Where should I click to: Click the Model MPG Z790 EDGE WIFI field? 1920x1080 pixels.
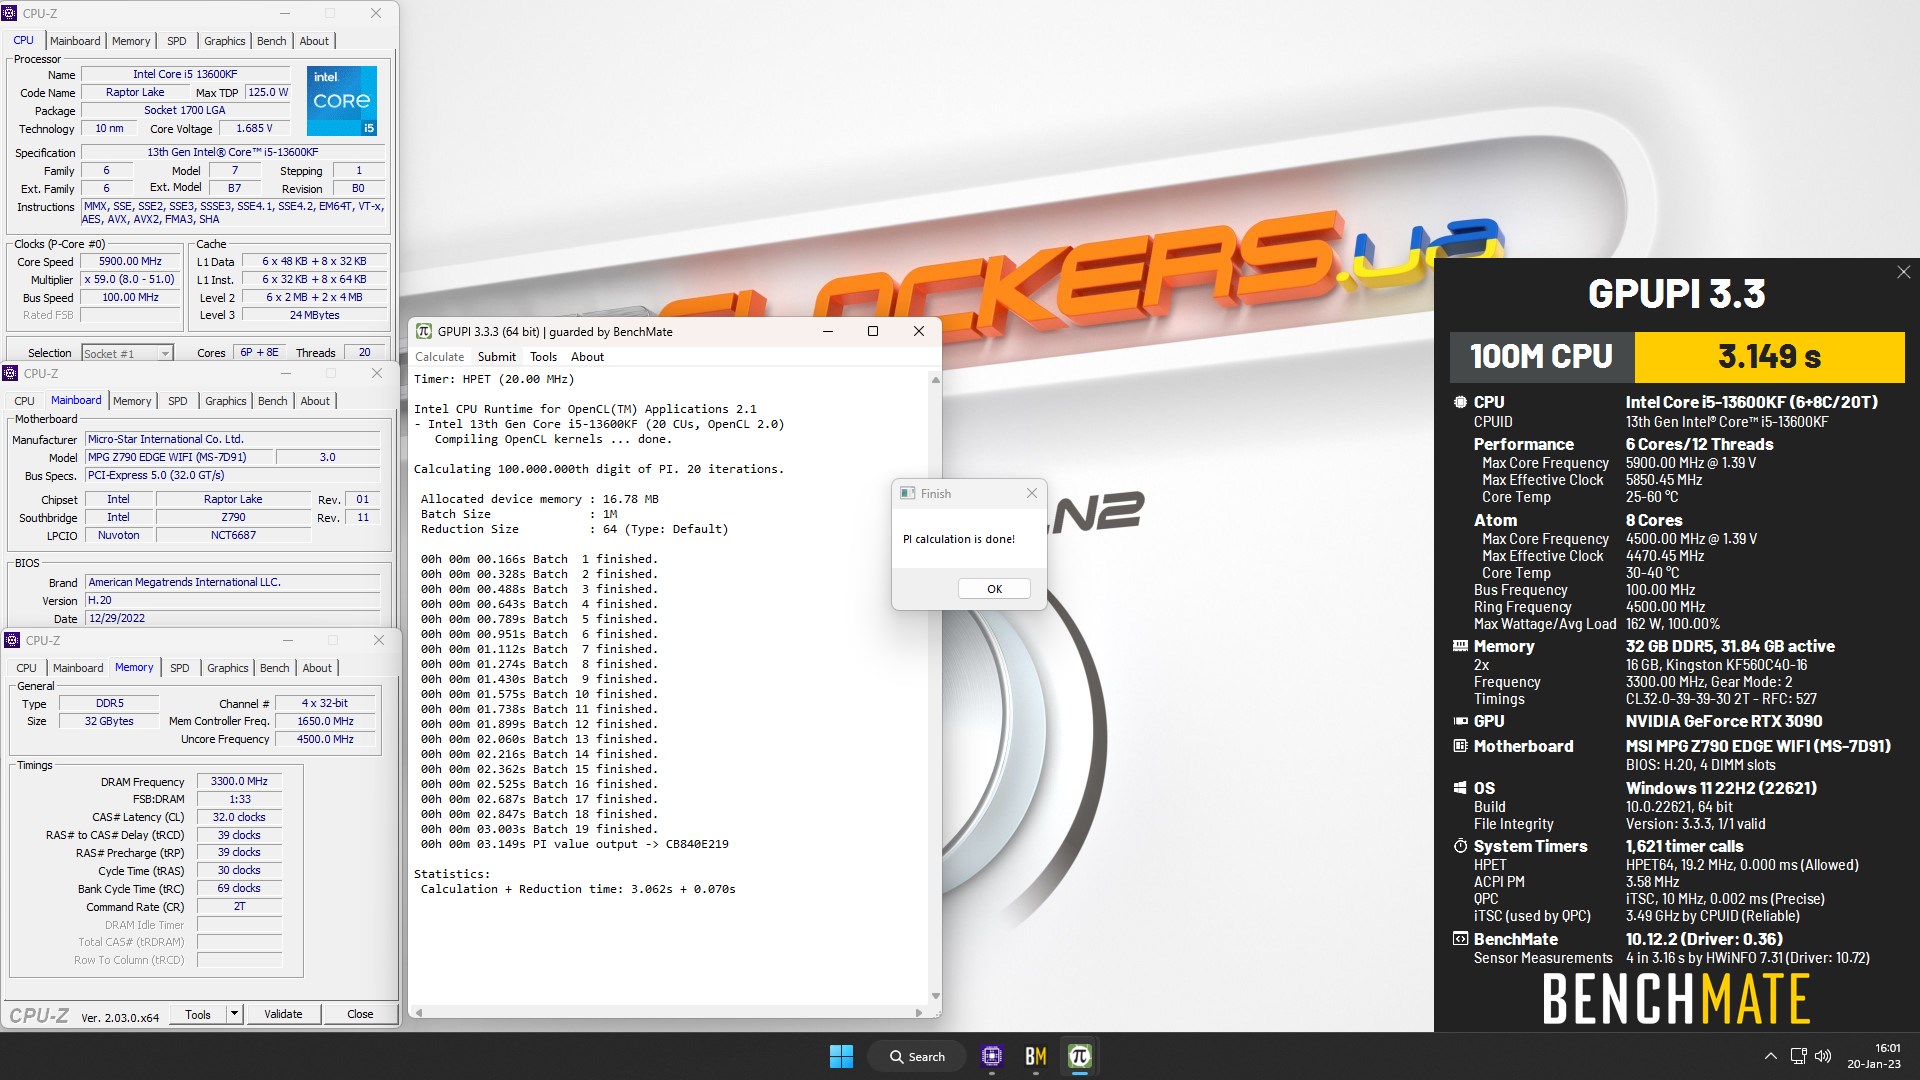(x=178, y=457)
